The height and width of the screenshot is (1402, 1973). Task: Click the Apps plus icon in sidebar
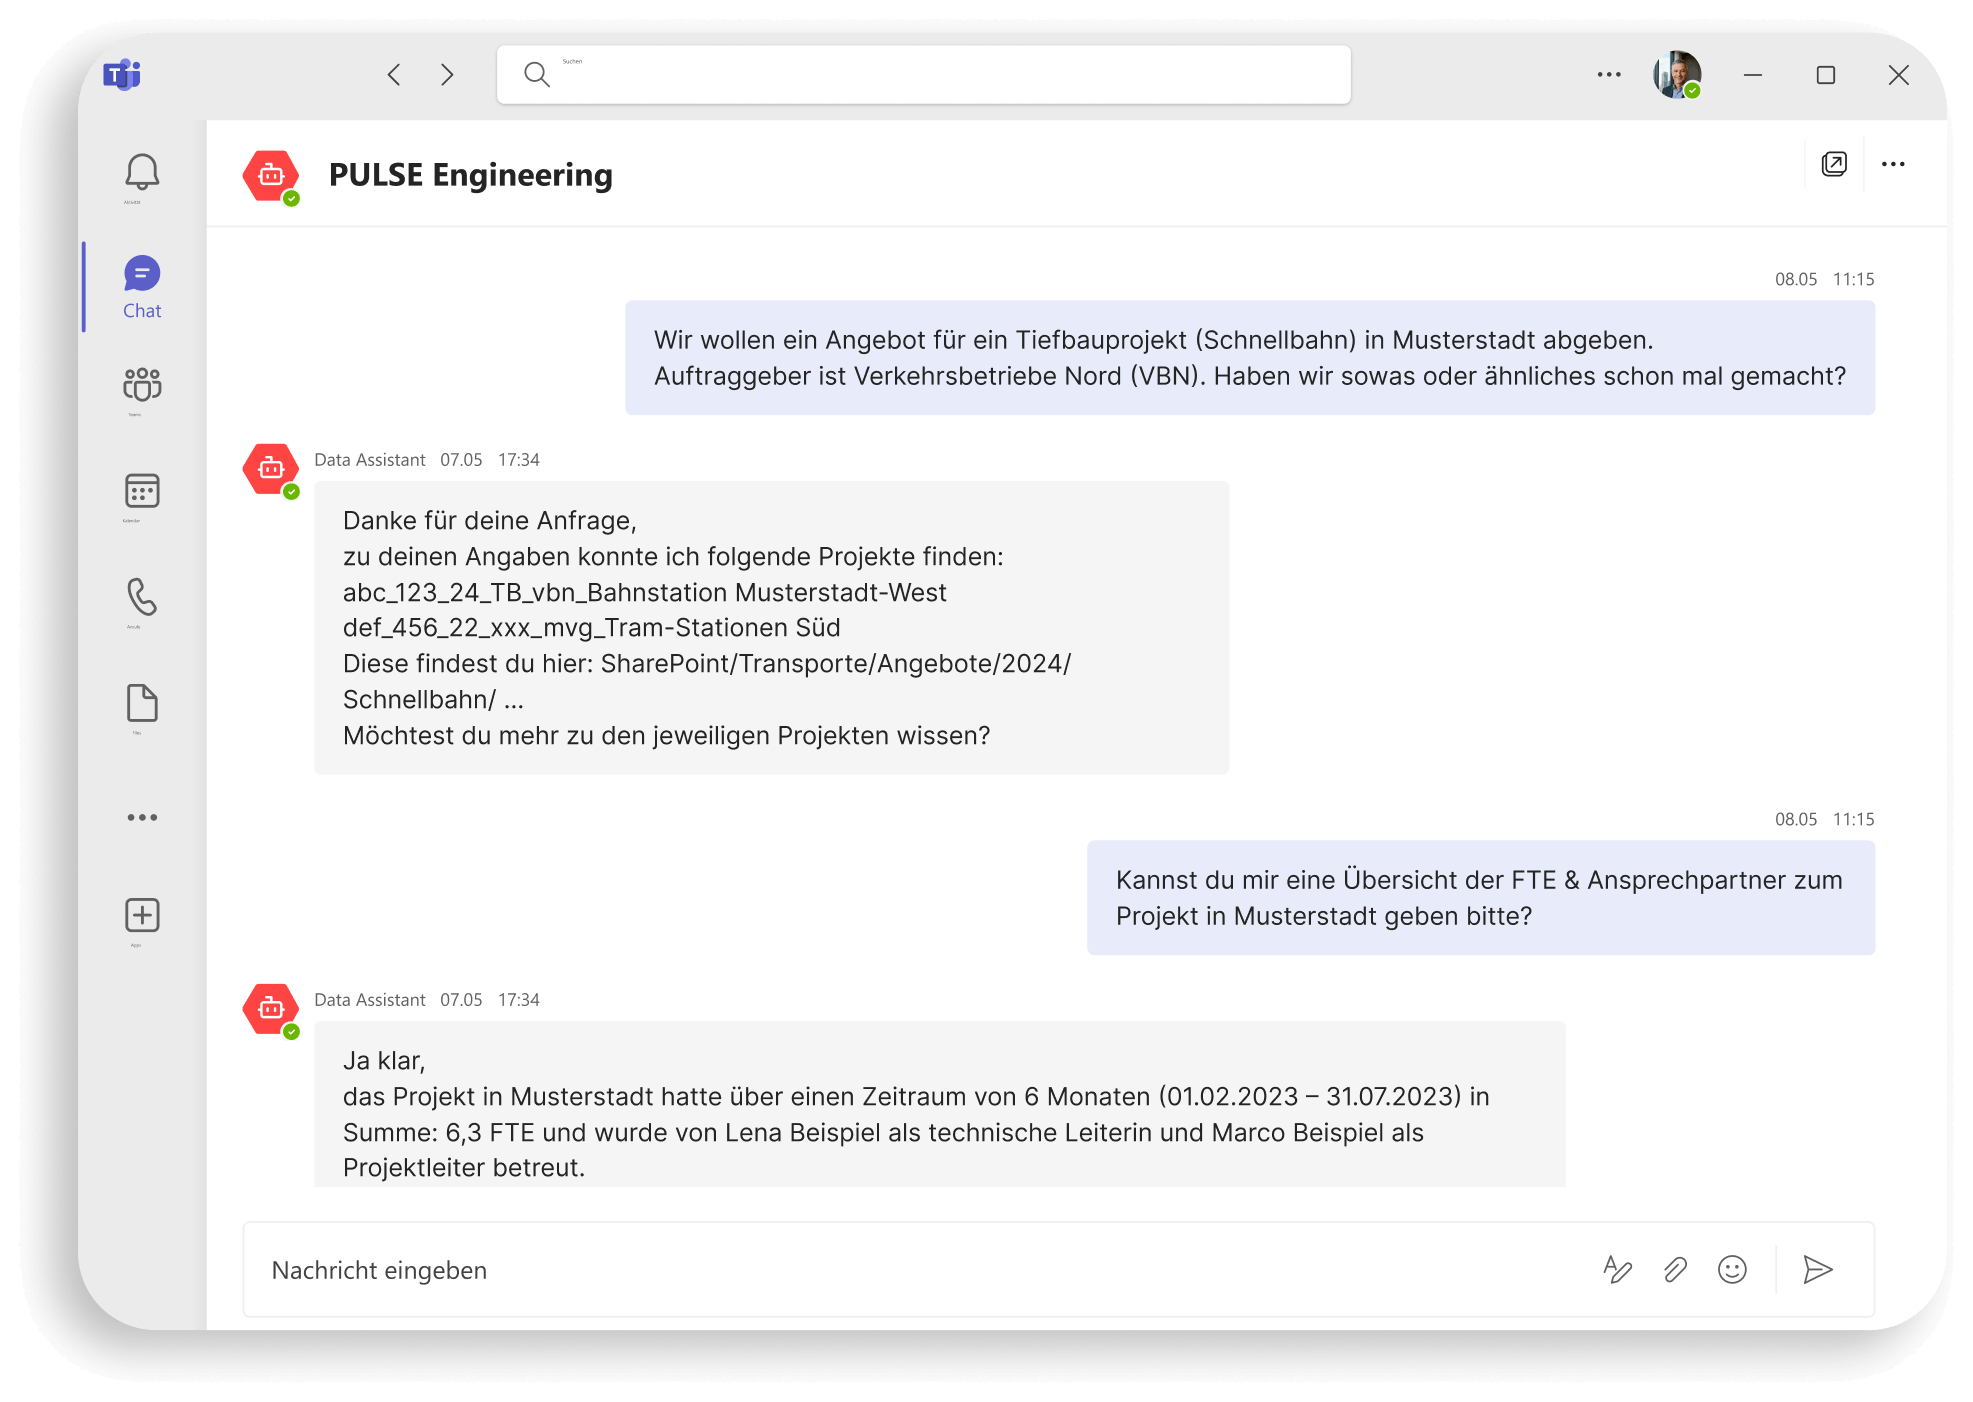142,915
